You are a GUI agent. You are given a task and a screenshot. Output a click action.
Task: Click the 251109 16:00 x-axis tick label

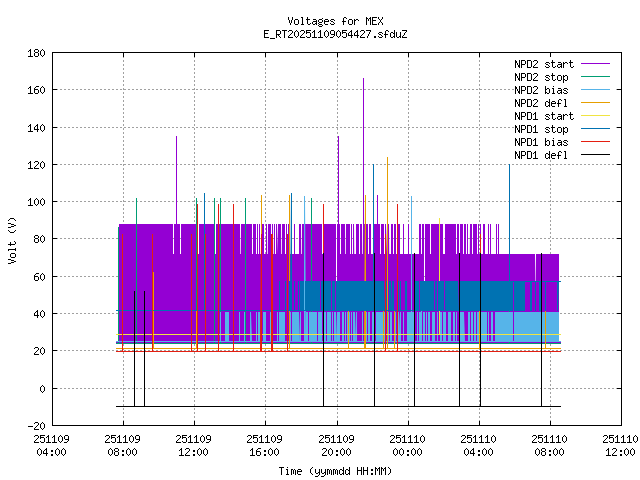click(265, 445)
